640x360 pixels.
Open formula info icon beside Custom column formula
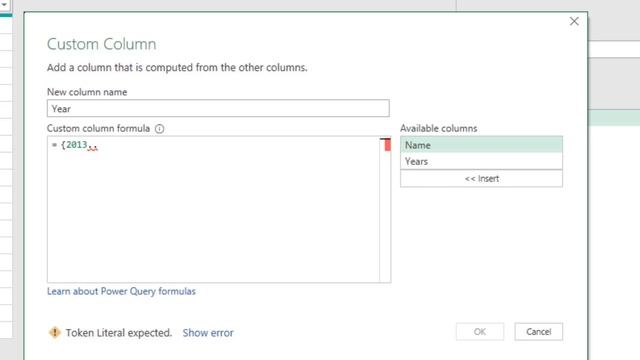(x=160, y=129)
